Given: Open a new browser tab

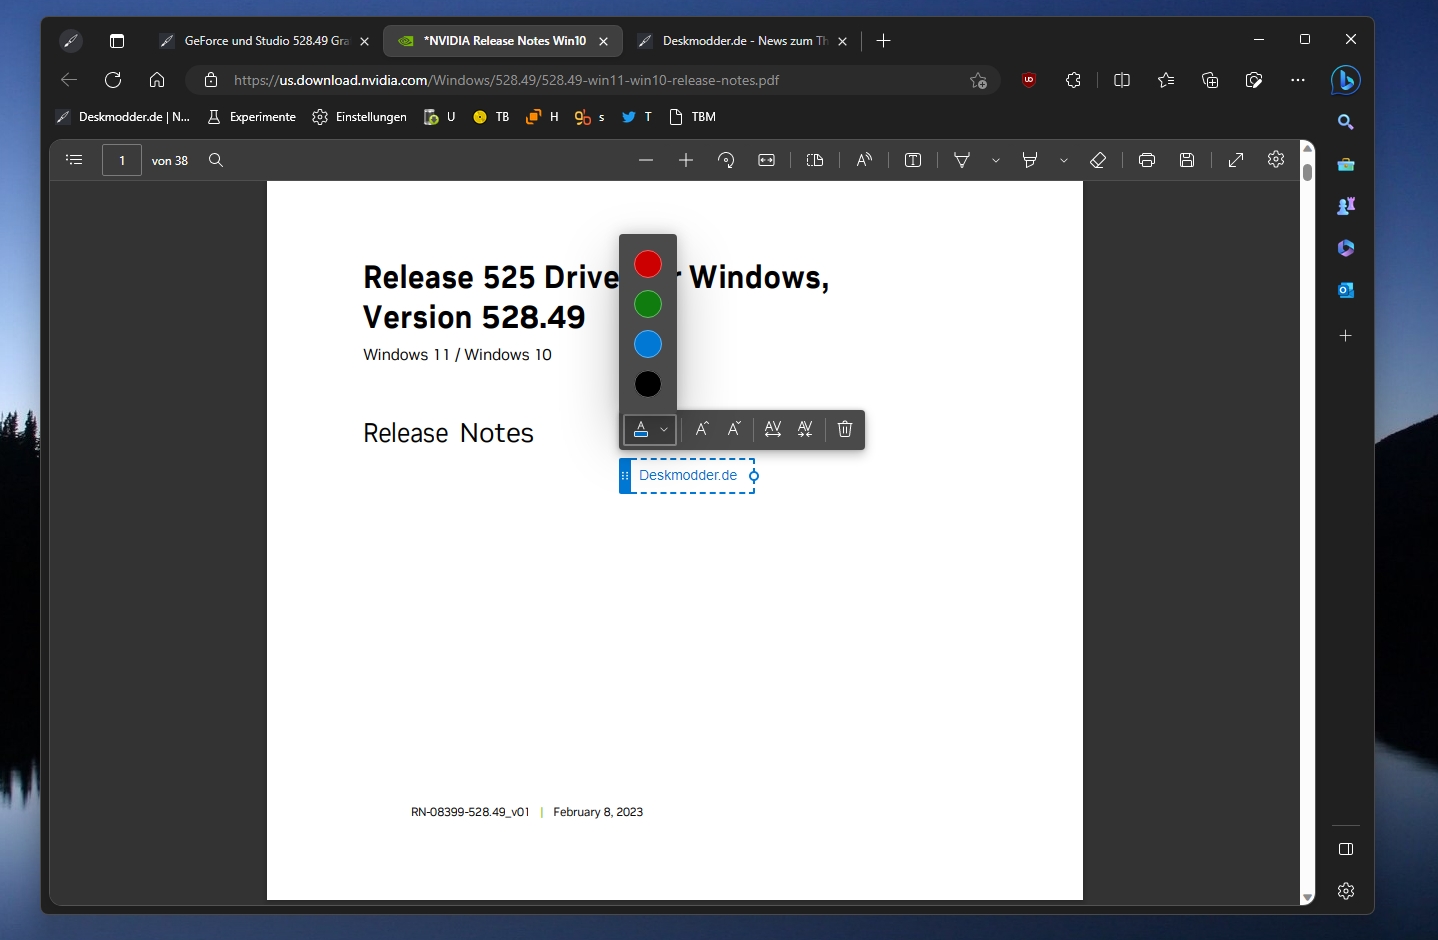Looking at the screenshot, I should click(883, 41).
